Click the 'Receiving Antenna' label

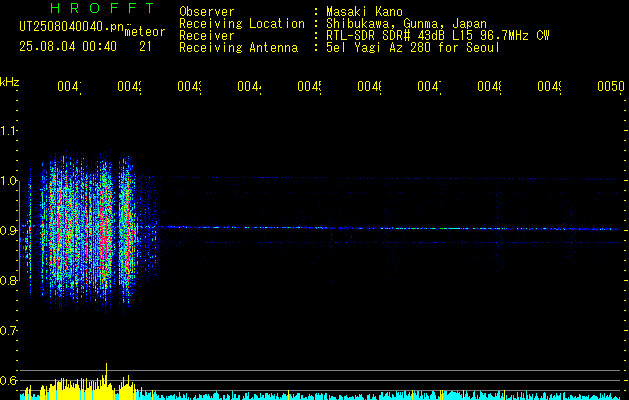click(239, 48)
